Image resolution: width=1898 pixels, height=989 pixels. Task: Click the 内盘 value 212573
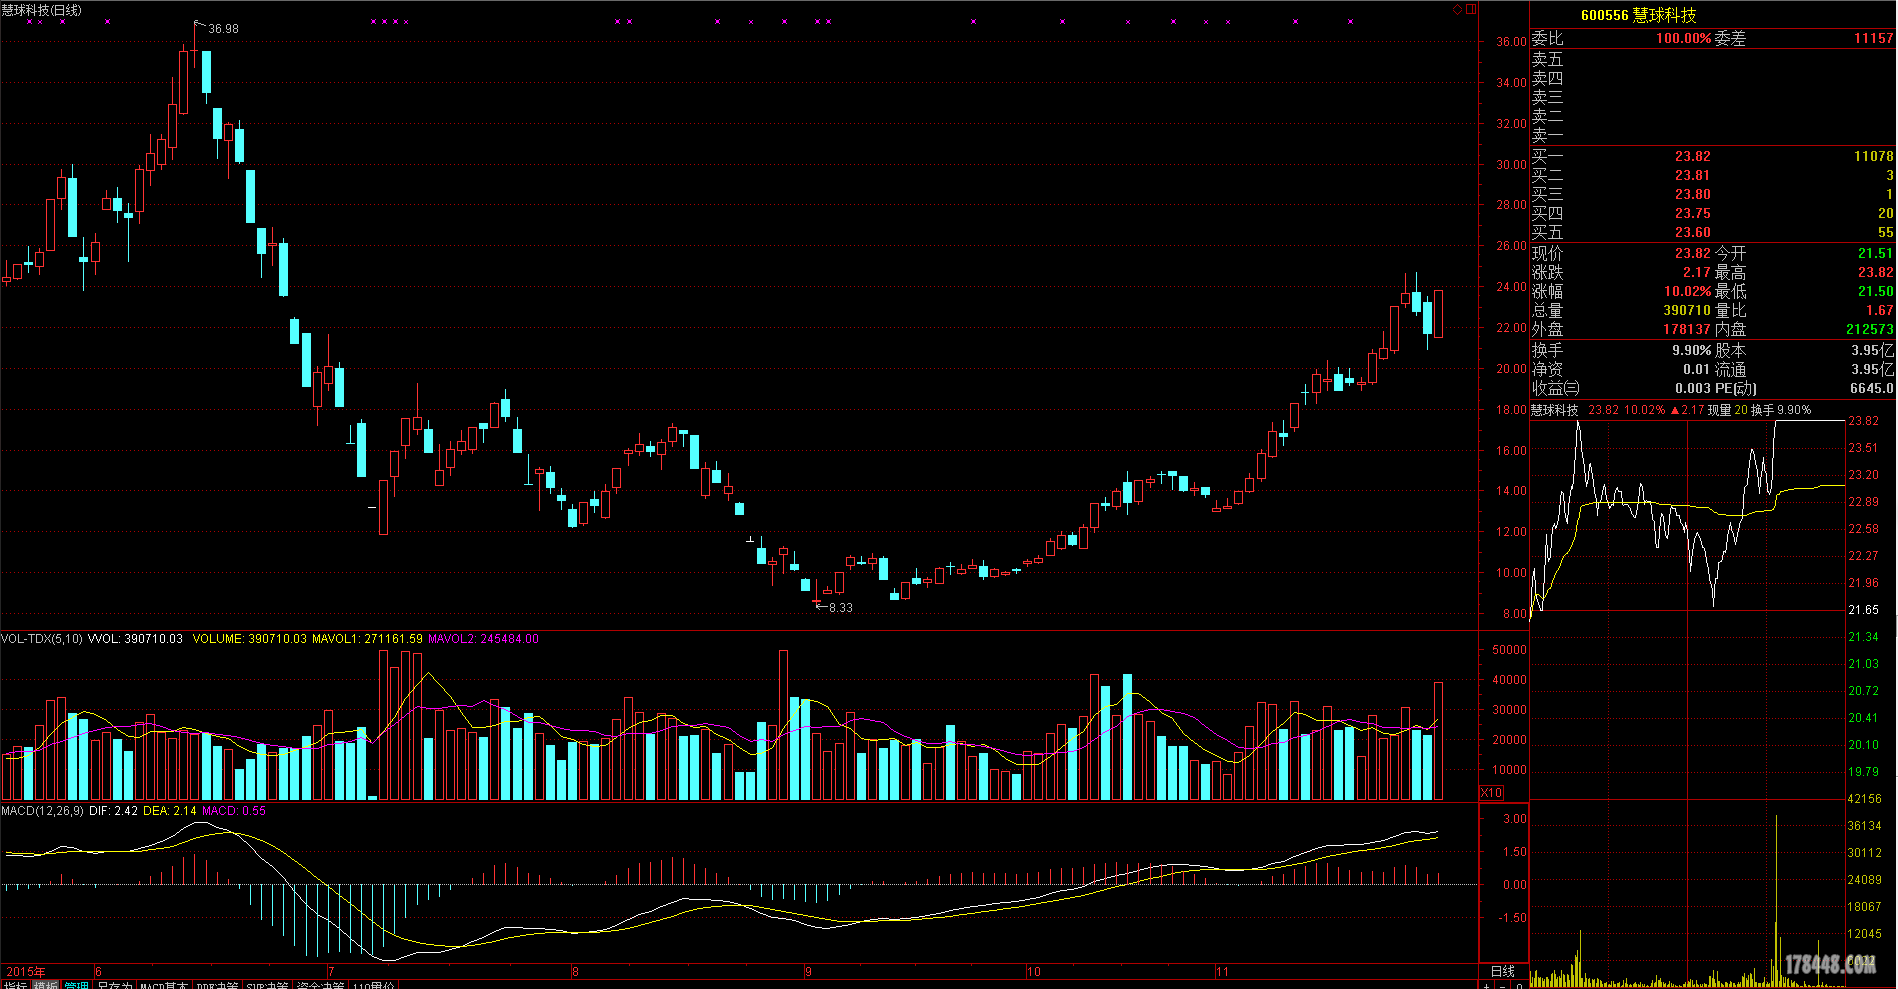pyautogui.click(x=1870, y=329)
